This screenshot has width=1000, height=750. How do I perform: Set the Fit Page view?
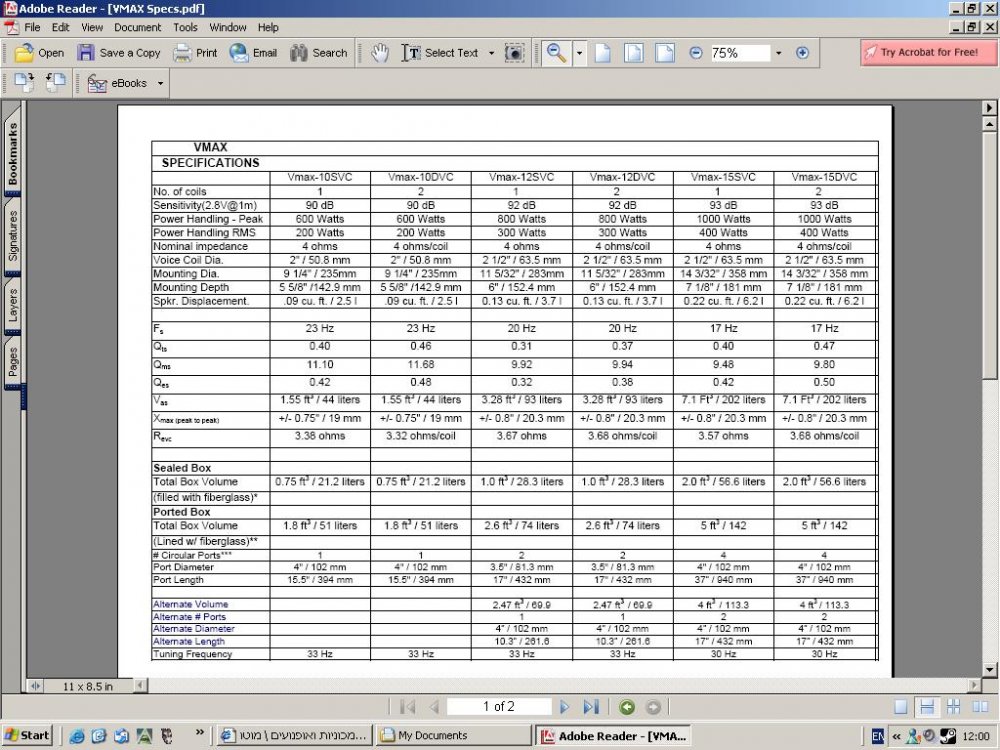click(633, 53)
